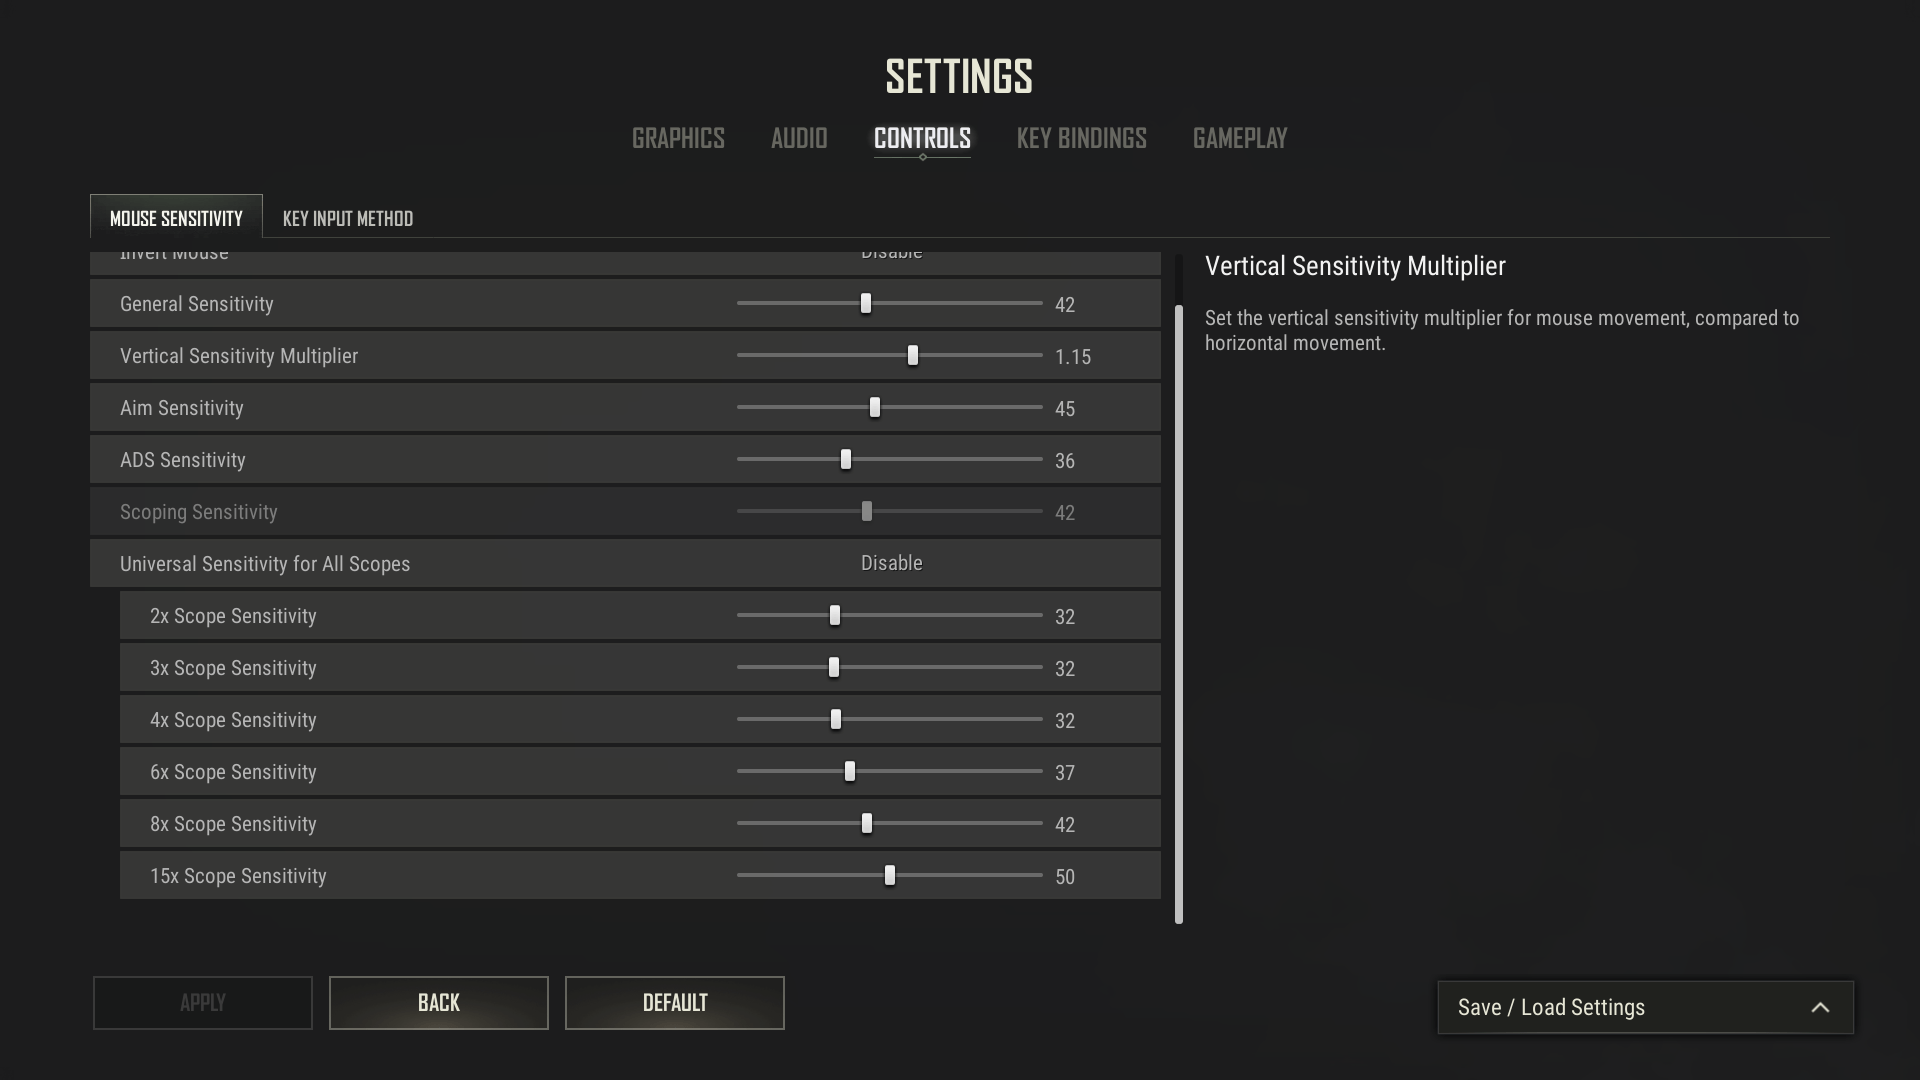
Task: Click the greyed-out Apply button
Action: point(203,1003)
